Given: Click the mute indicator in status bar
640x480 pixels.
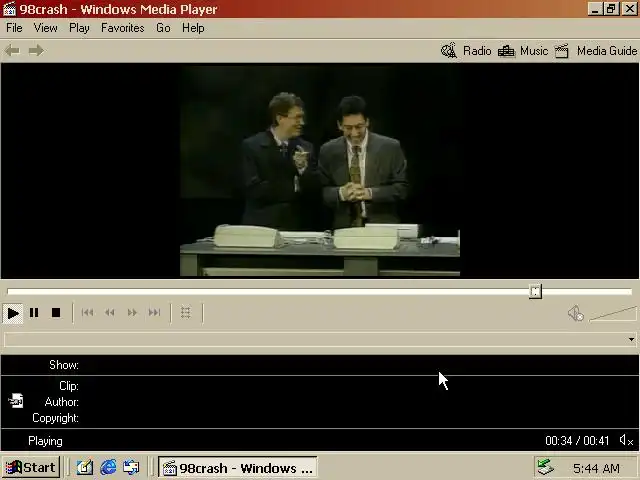Looking at the screenshot, I should 626,440.
